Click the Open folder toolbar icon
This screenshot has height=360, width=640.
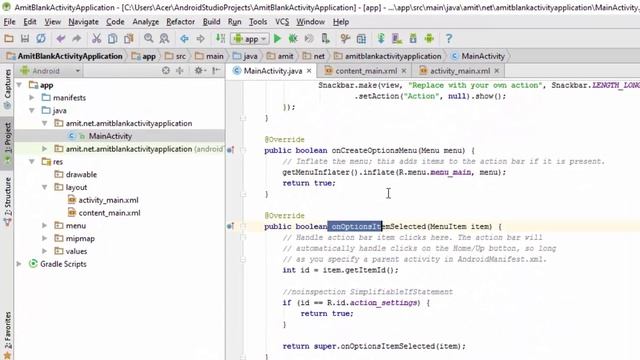click(9, 39)
